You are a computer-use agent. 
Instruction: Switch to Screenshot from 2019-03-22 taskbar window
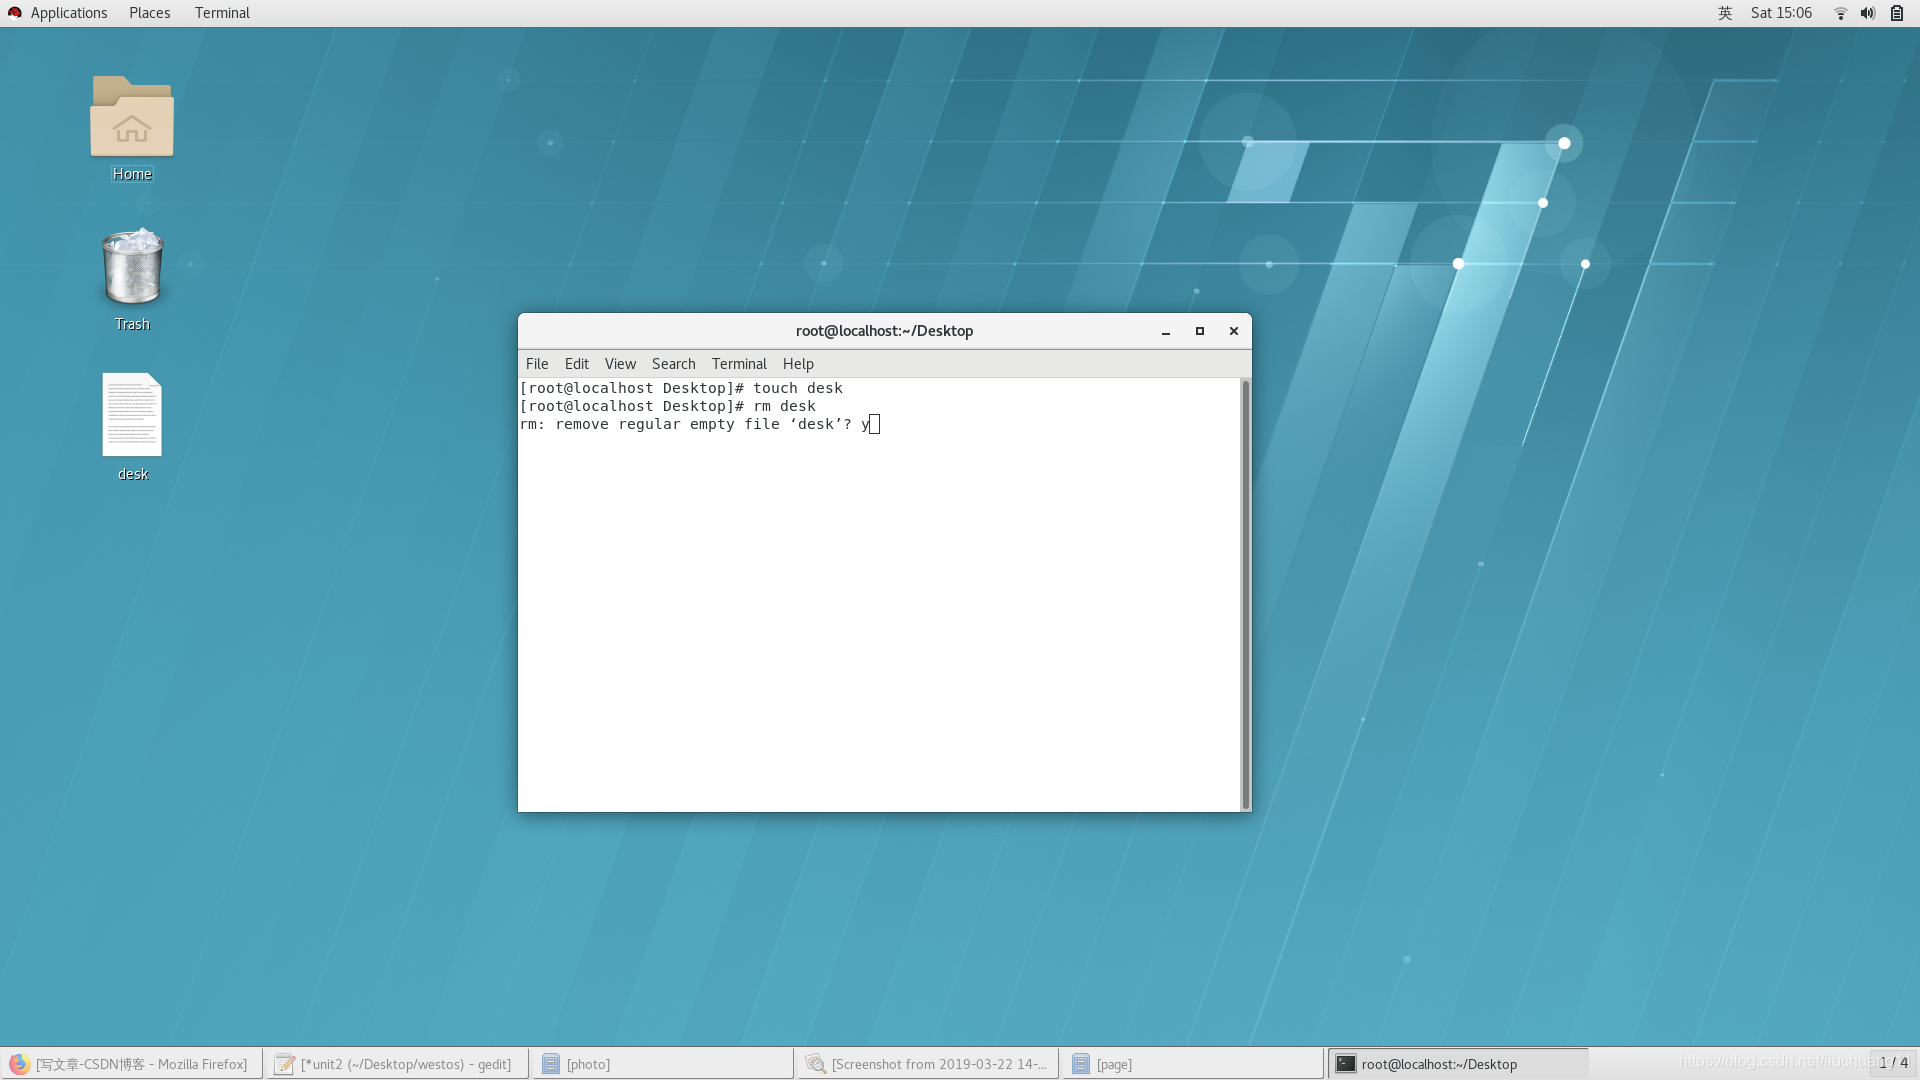[x=927, y=1064]
